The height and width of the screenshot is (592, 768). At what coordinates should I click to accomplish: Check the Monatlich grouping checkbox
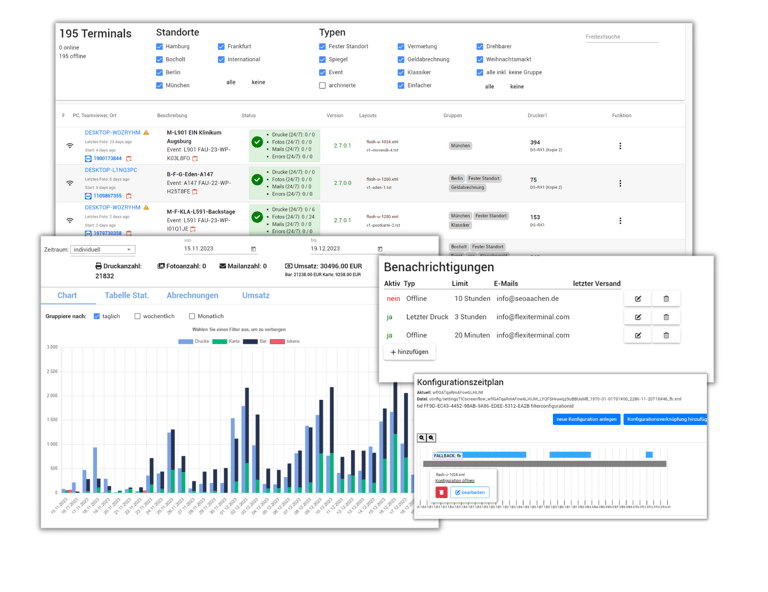click(192, 316)
